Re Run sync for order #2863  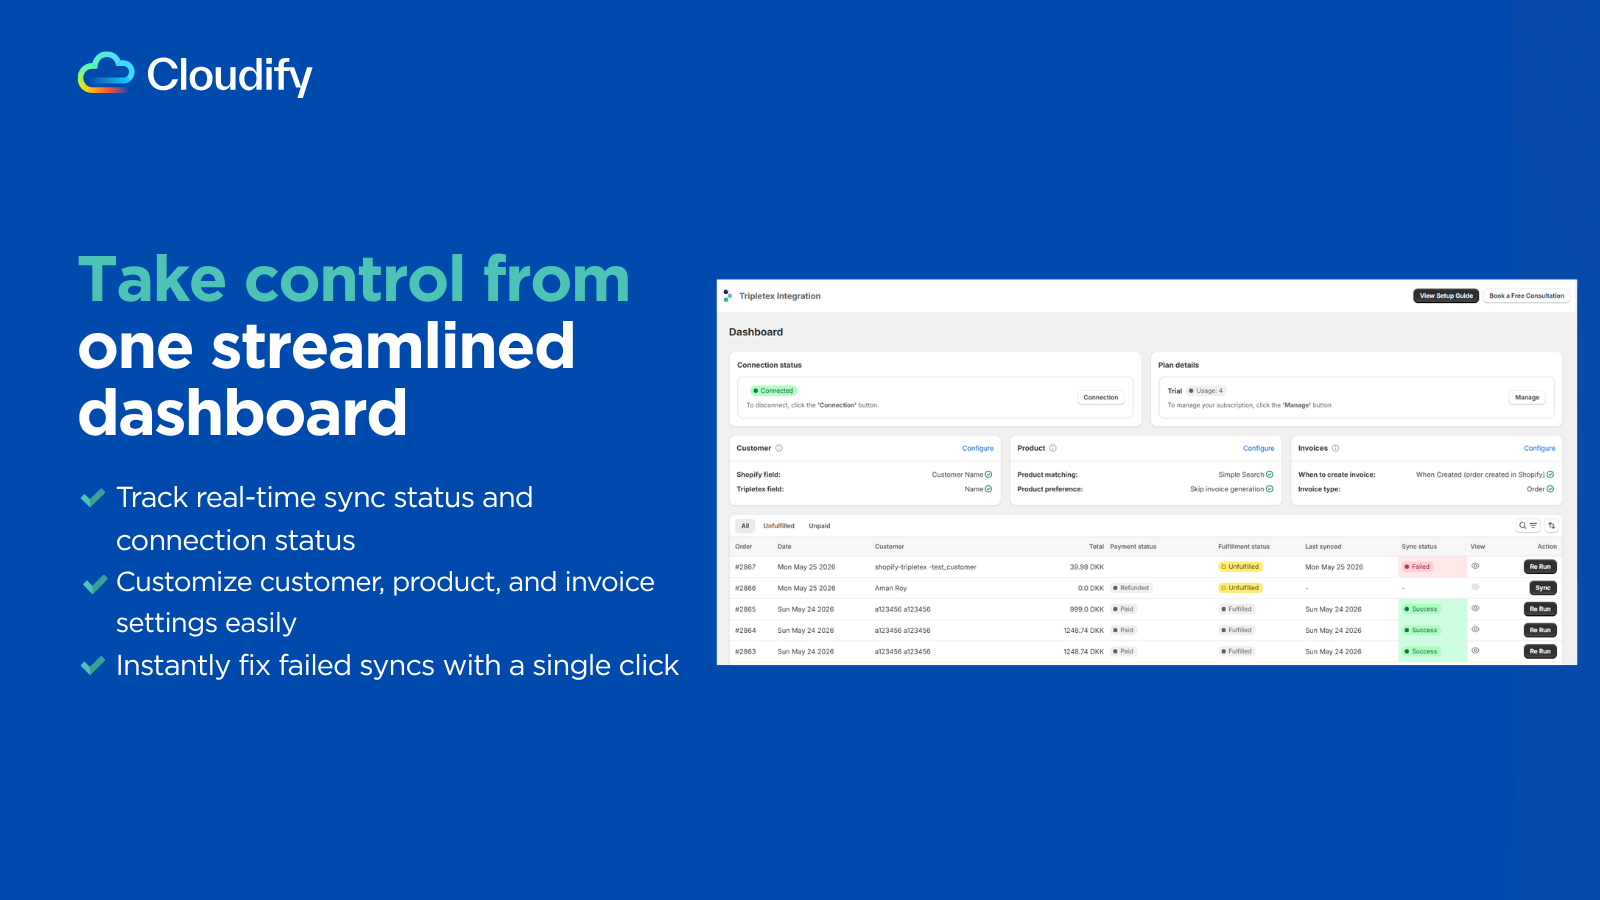[1540, 651]
